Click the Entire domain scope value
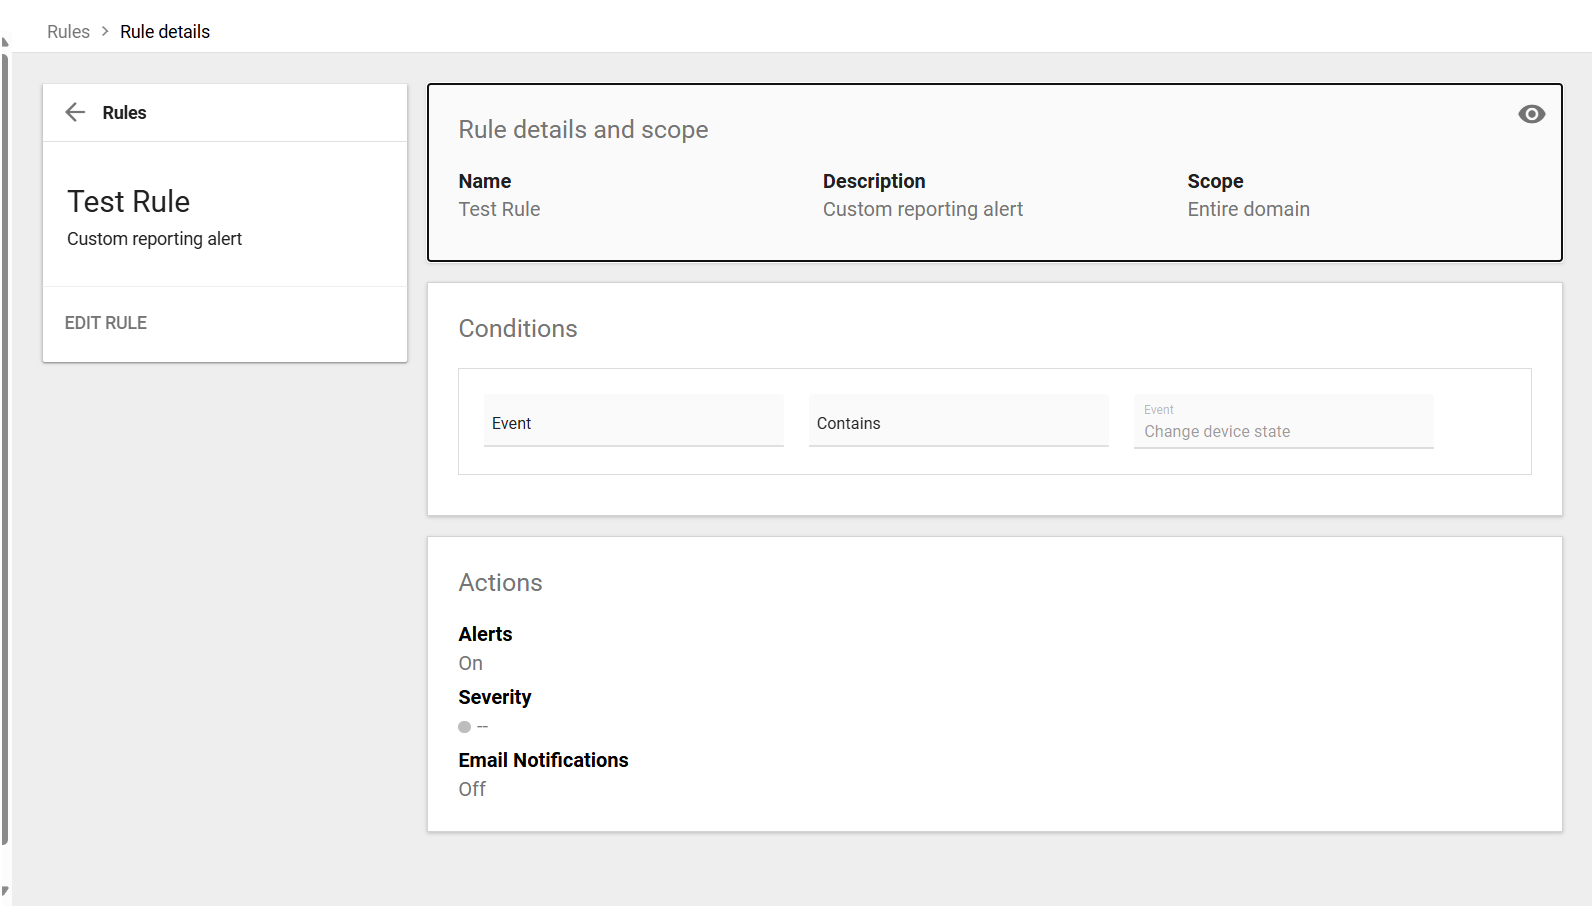 (1248, 209)
